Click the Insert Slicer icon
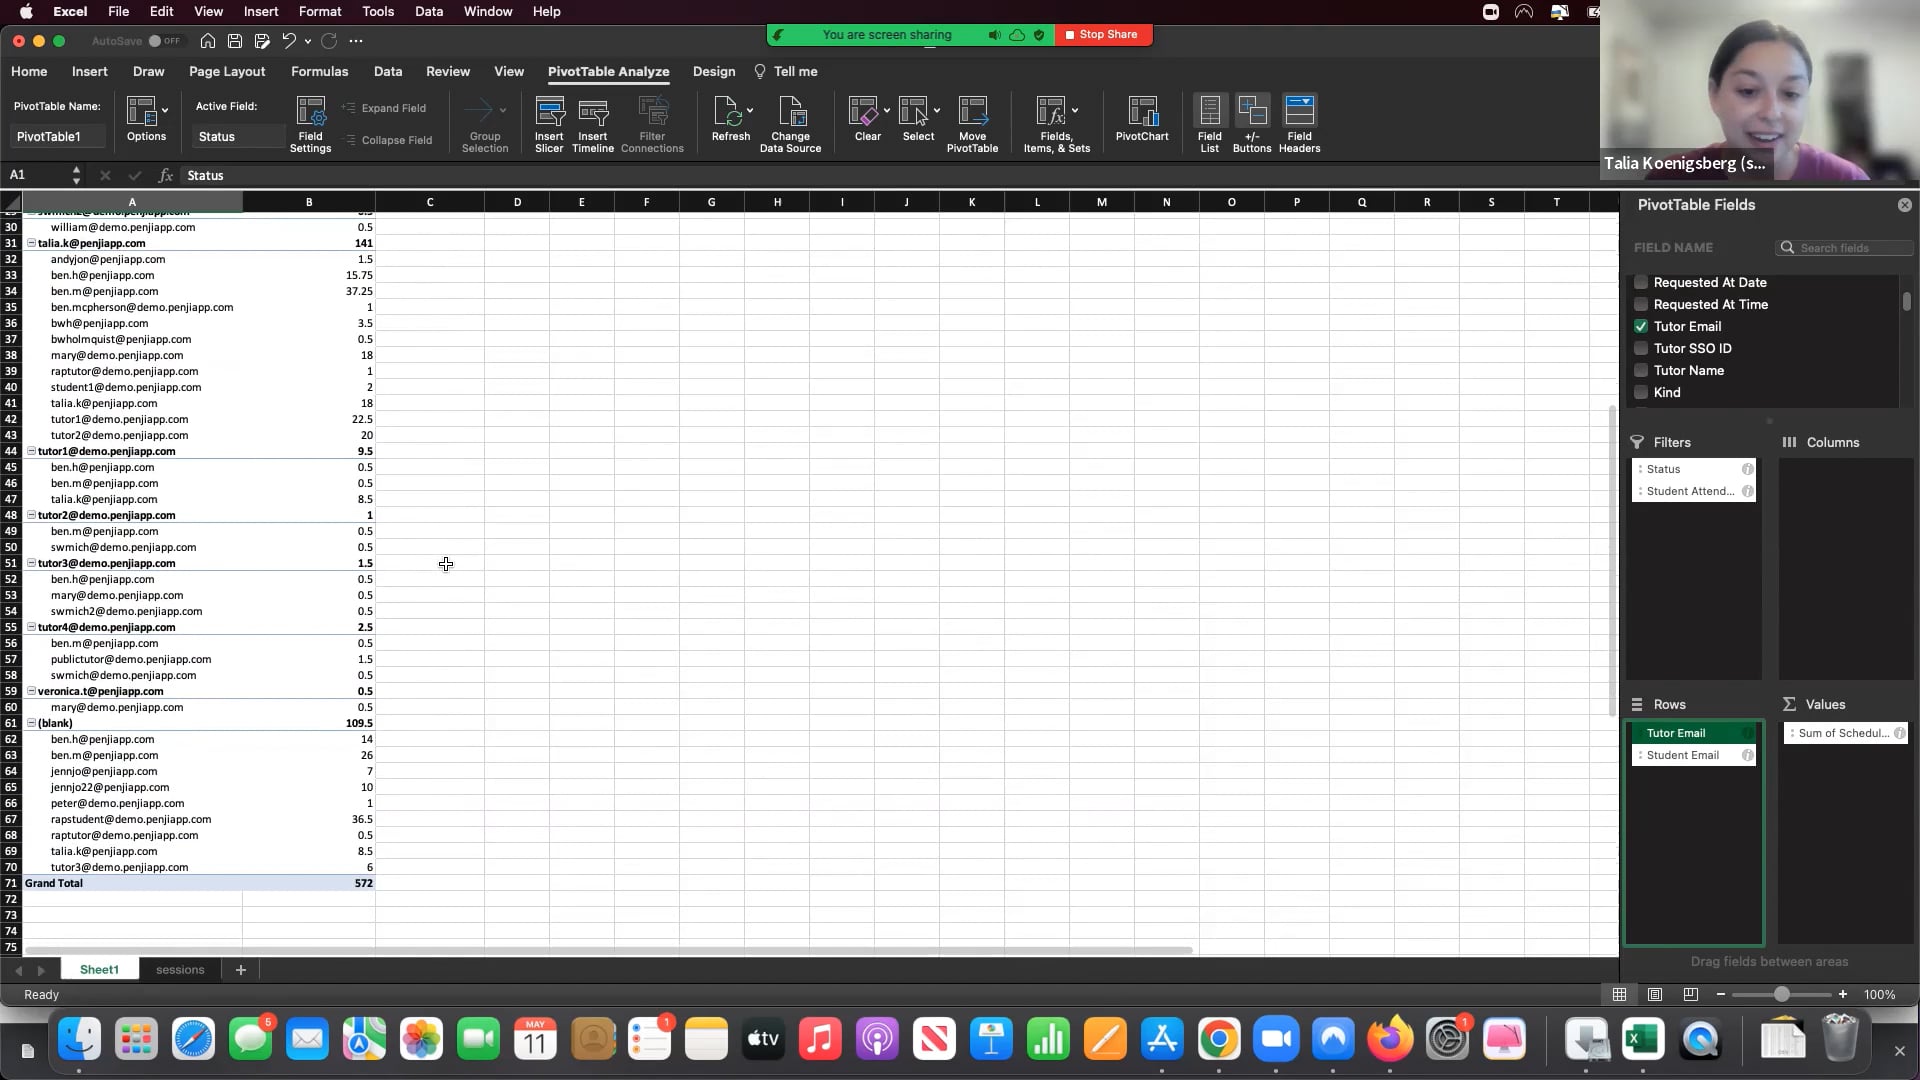The image size is (1920, 1080). [549, 113]
